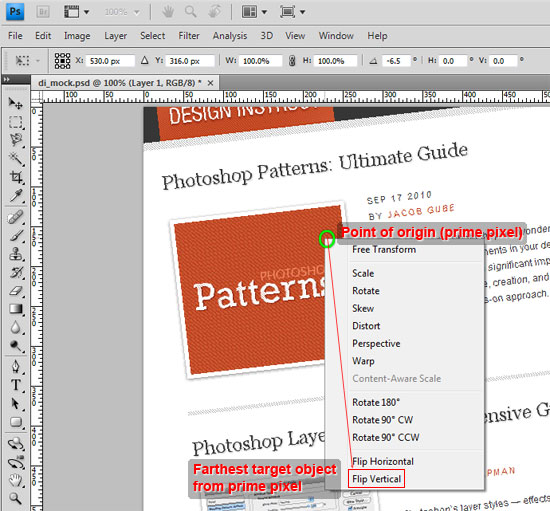
Task: Select the Rectangle shape tool
Action: coord(16,422)
